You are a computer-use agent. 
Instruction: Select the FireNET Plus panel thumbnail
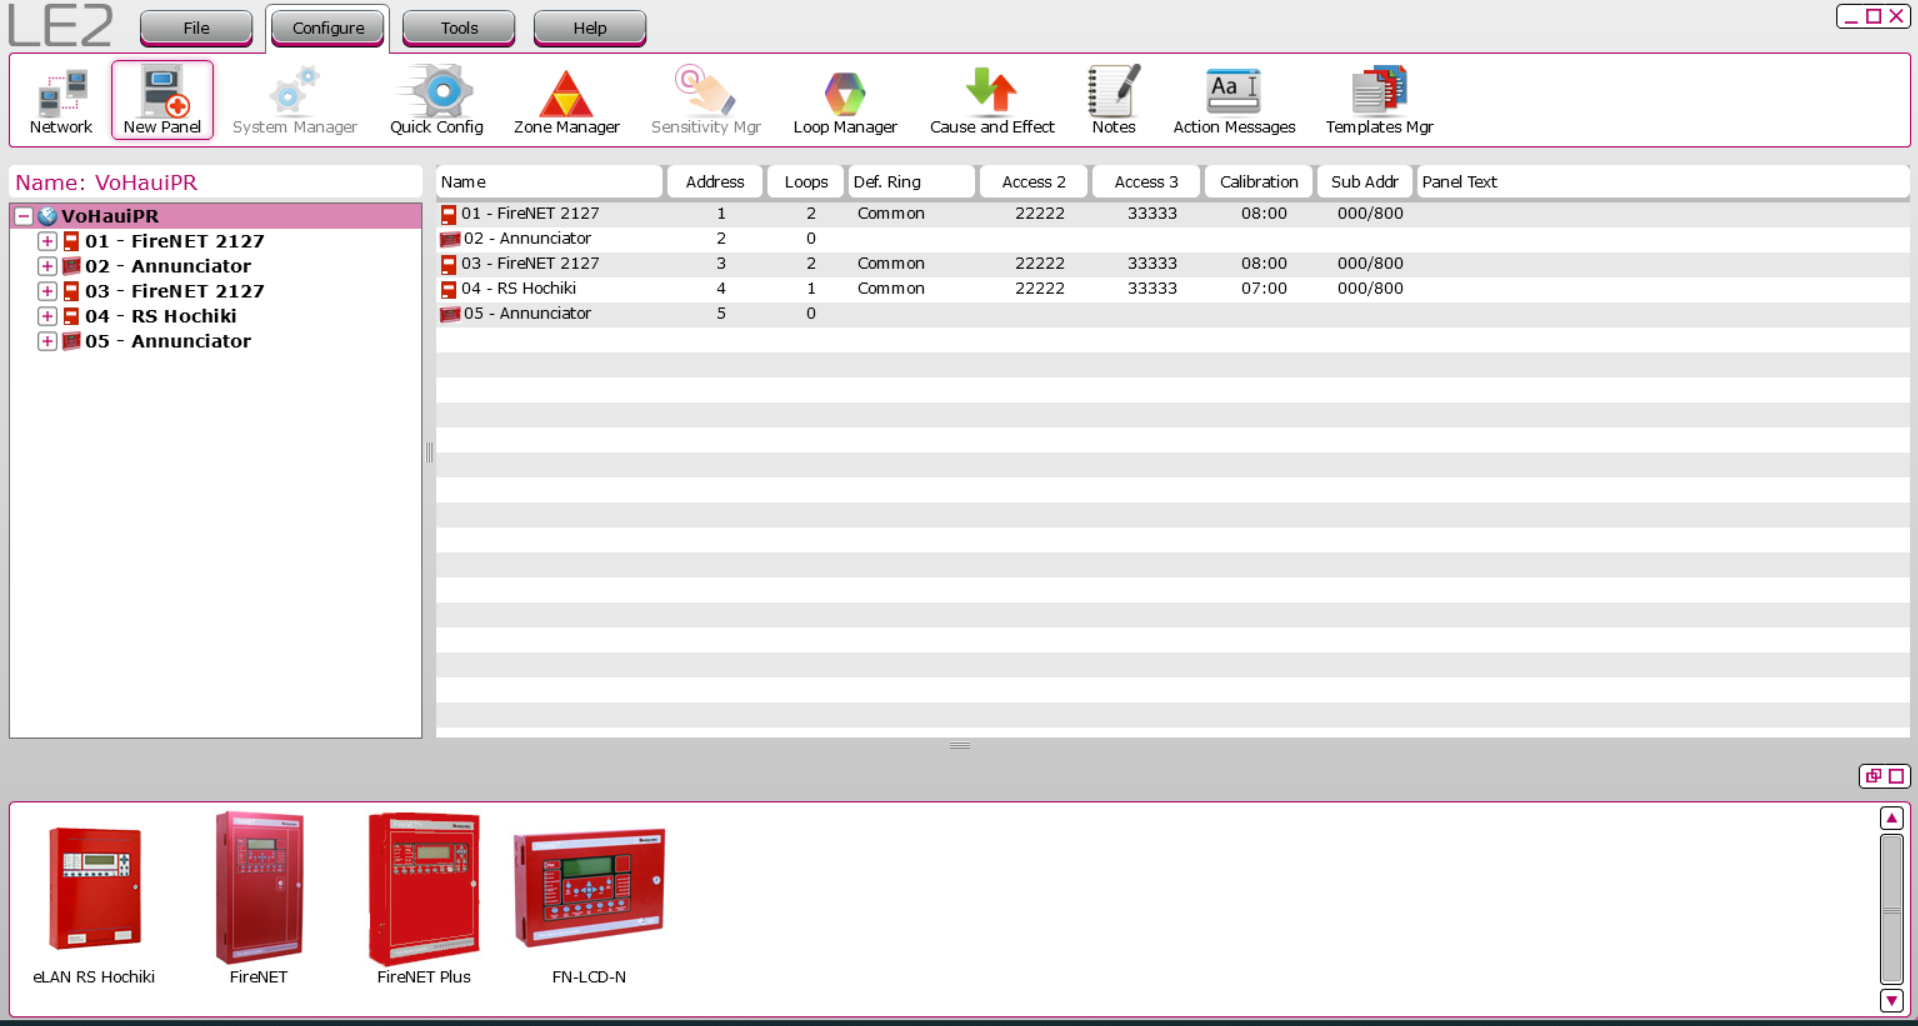click(x=423, y=888)
